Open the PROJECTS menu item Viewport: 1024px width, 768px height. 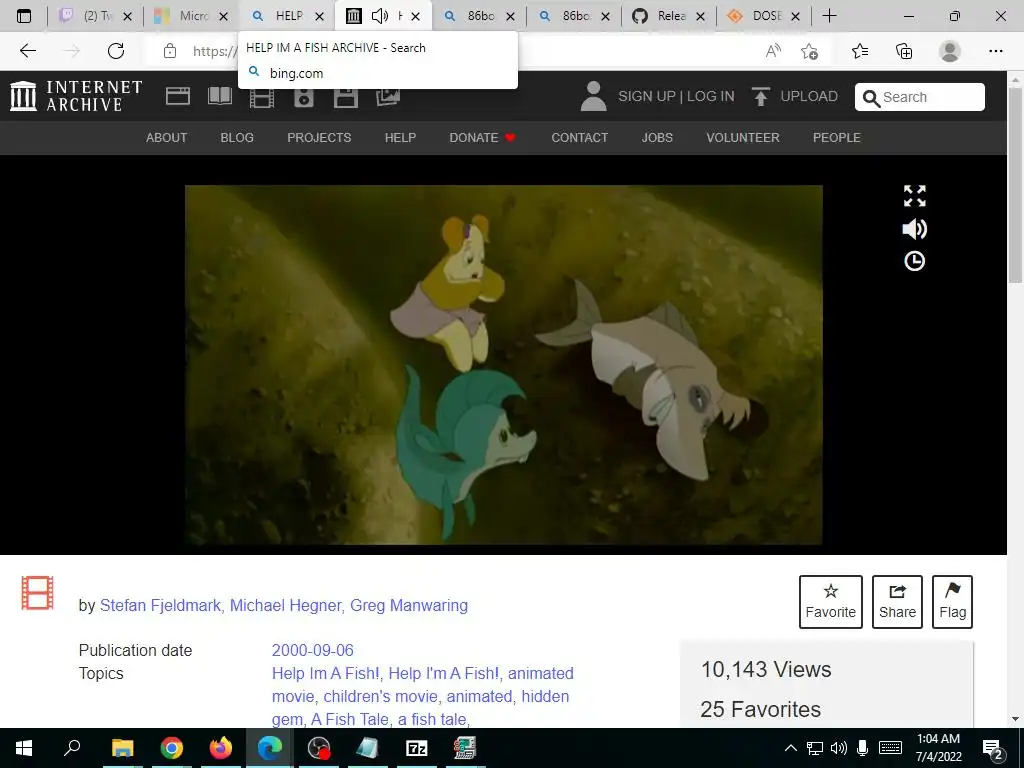[319, 138]
